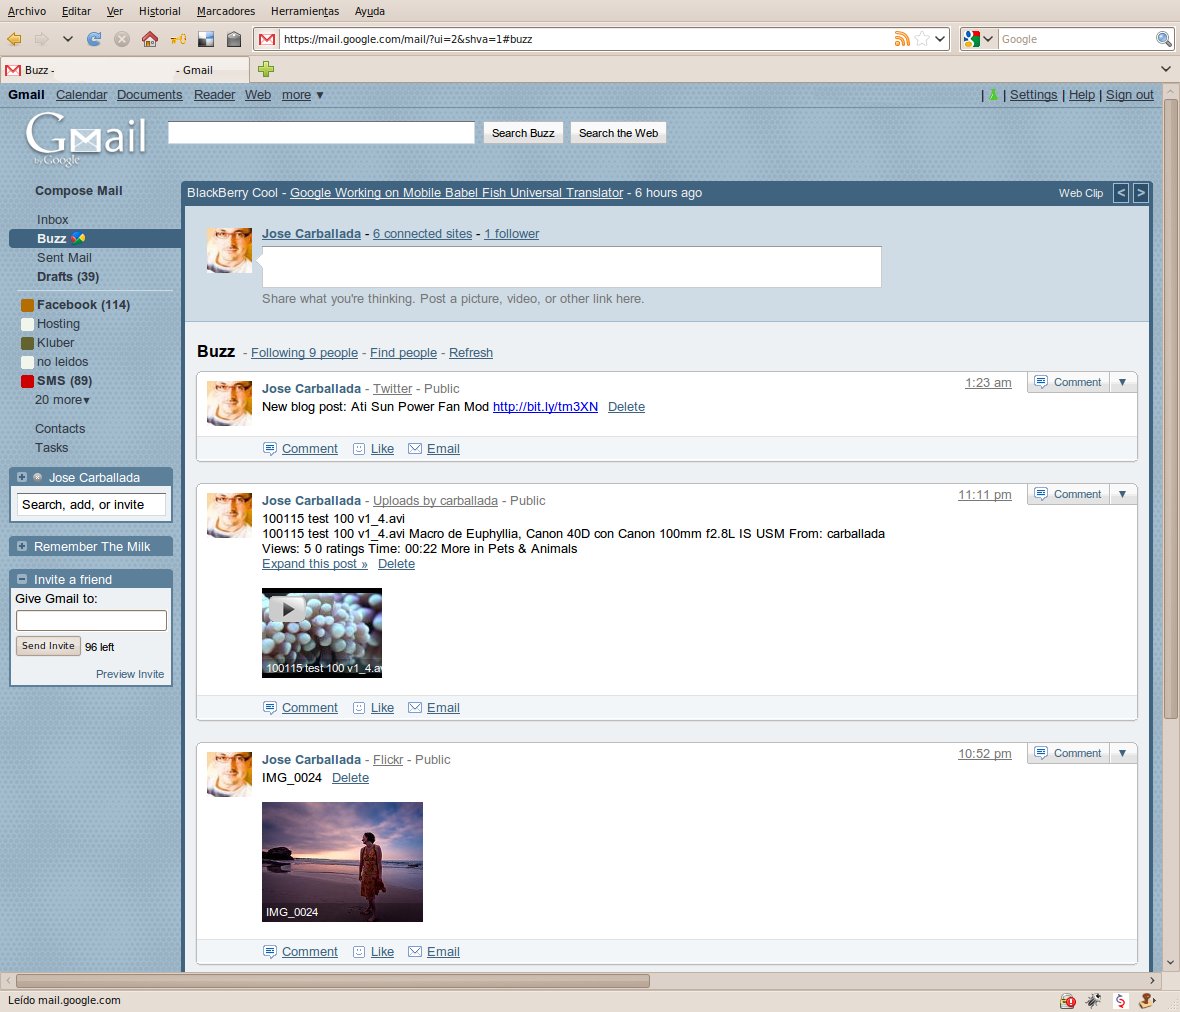Click the Delicious bookmarks toolbar icon
The height and width of the screenshot is (1012, 1180).
(x=205, y=39)
